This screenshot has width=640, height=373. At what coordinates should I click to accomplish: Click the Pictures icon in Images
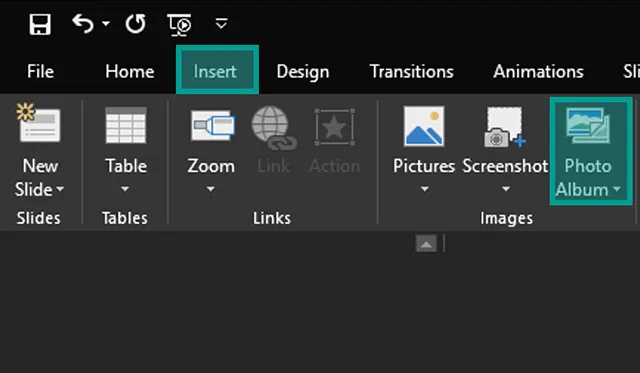pyautogui.click(x=424, y=126)
